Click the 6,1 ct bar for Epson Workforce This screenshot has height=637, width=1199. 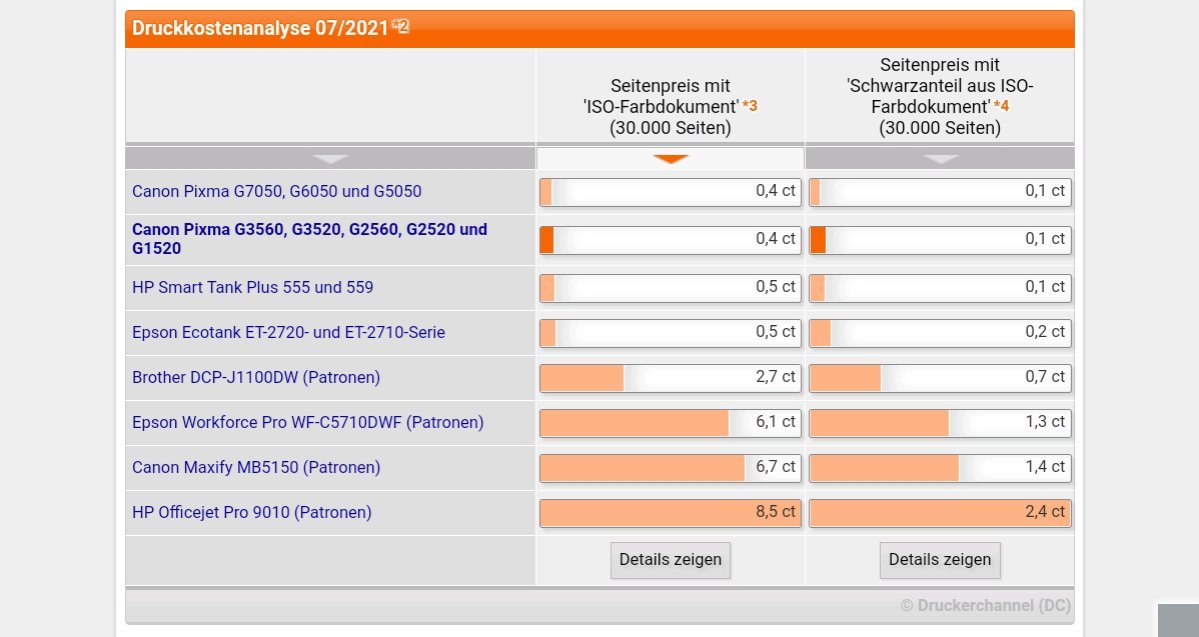click(671, 422)
